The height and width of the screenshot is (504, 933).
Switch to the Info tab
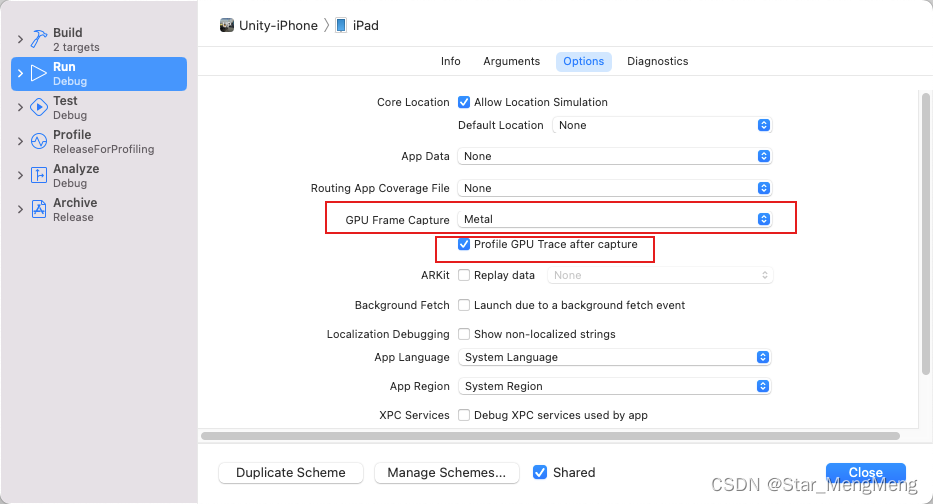point(450,61)
